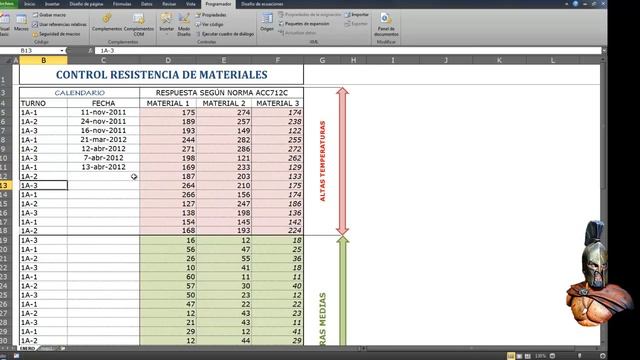This screenshot has height=360, width=640.
Task: Open the Diseño de página tab
Action: [x=86, y=4]
